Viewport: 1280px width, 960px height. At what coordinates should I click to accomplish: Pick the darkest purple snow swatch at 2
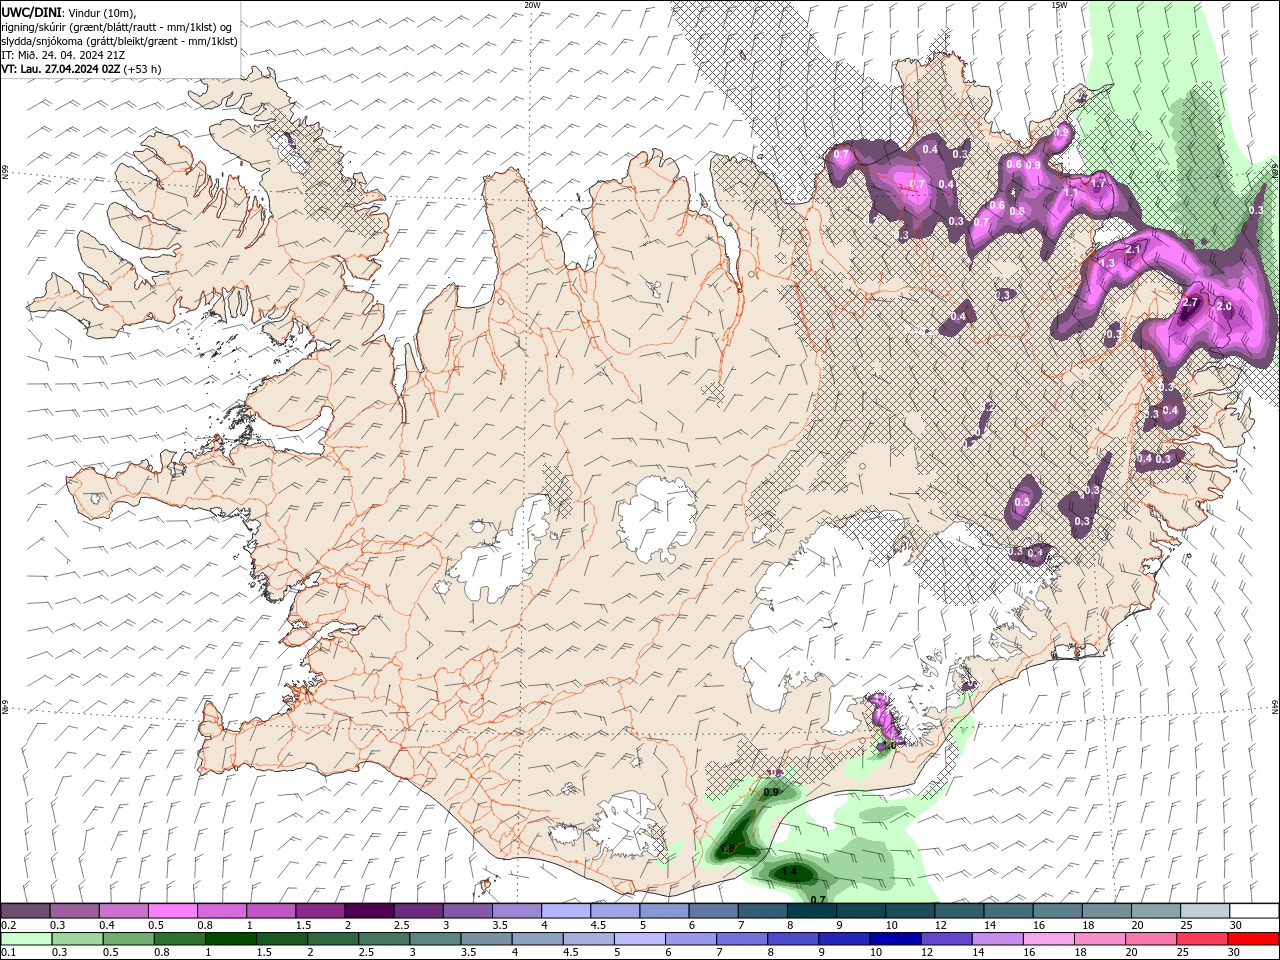coord(369,910)
